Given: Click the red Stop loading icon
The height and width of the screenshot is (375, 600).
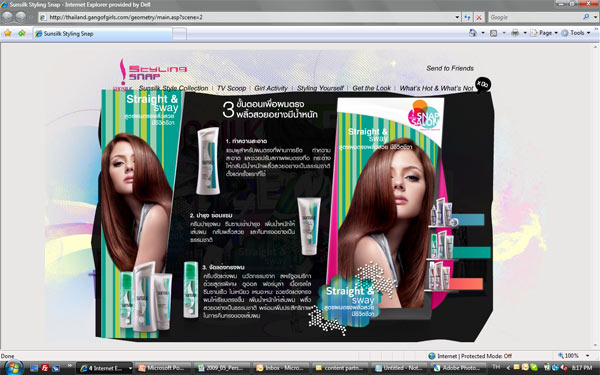Looking at the screenshot, I should click(x=479, y=17).
